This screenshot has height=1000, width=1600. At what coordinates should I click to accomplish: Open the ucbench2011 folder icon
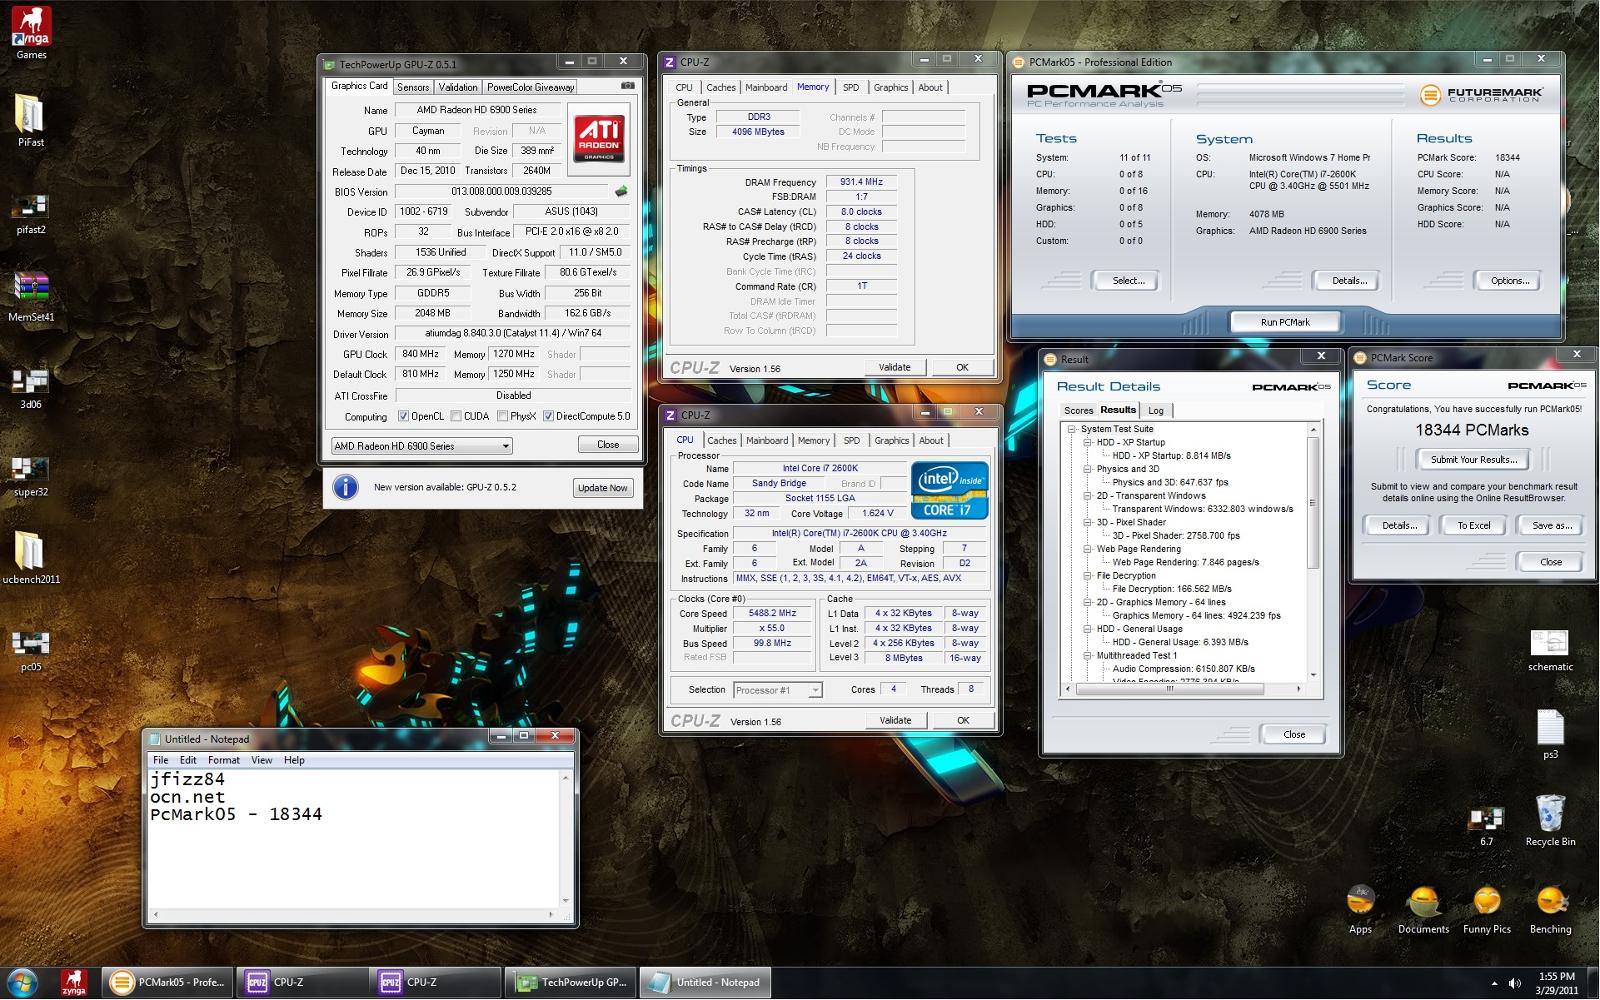(30, 558)
